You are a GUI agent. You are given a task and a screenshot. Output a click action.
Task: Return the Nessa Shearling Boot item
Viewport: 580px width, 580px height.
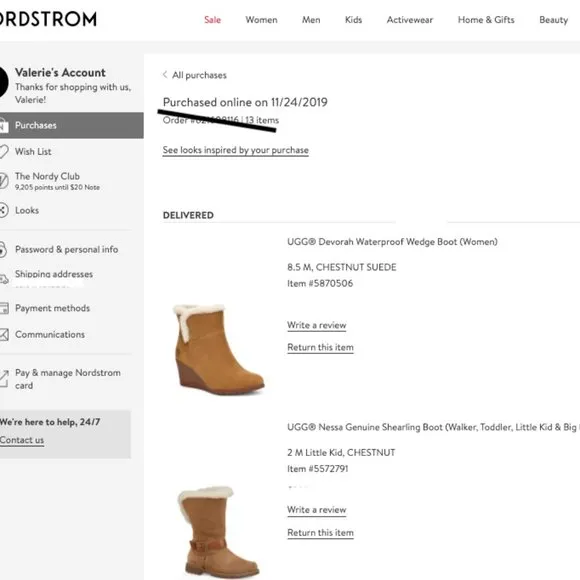[320, 533]
